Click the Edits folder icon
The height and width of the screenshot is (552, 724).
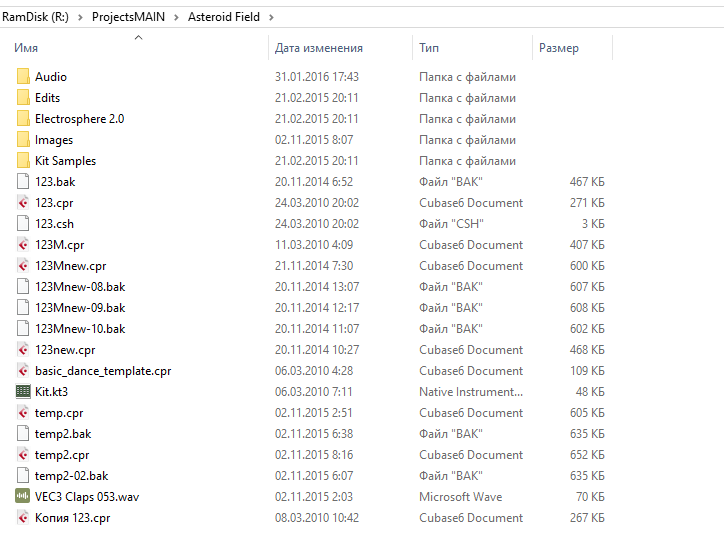click(x=23, y=97)
